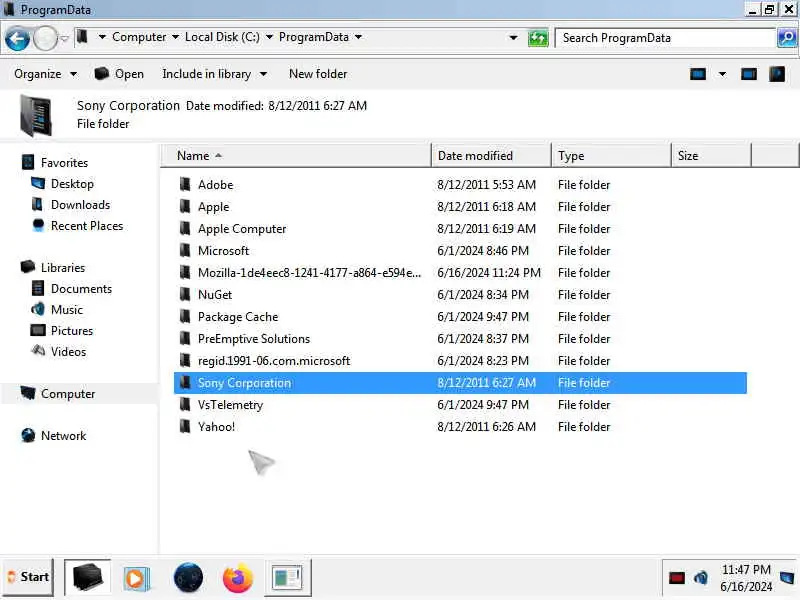Click the last taskbar window button

tap(288, 577)
